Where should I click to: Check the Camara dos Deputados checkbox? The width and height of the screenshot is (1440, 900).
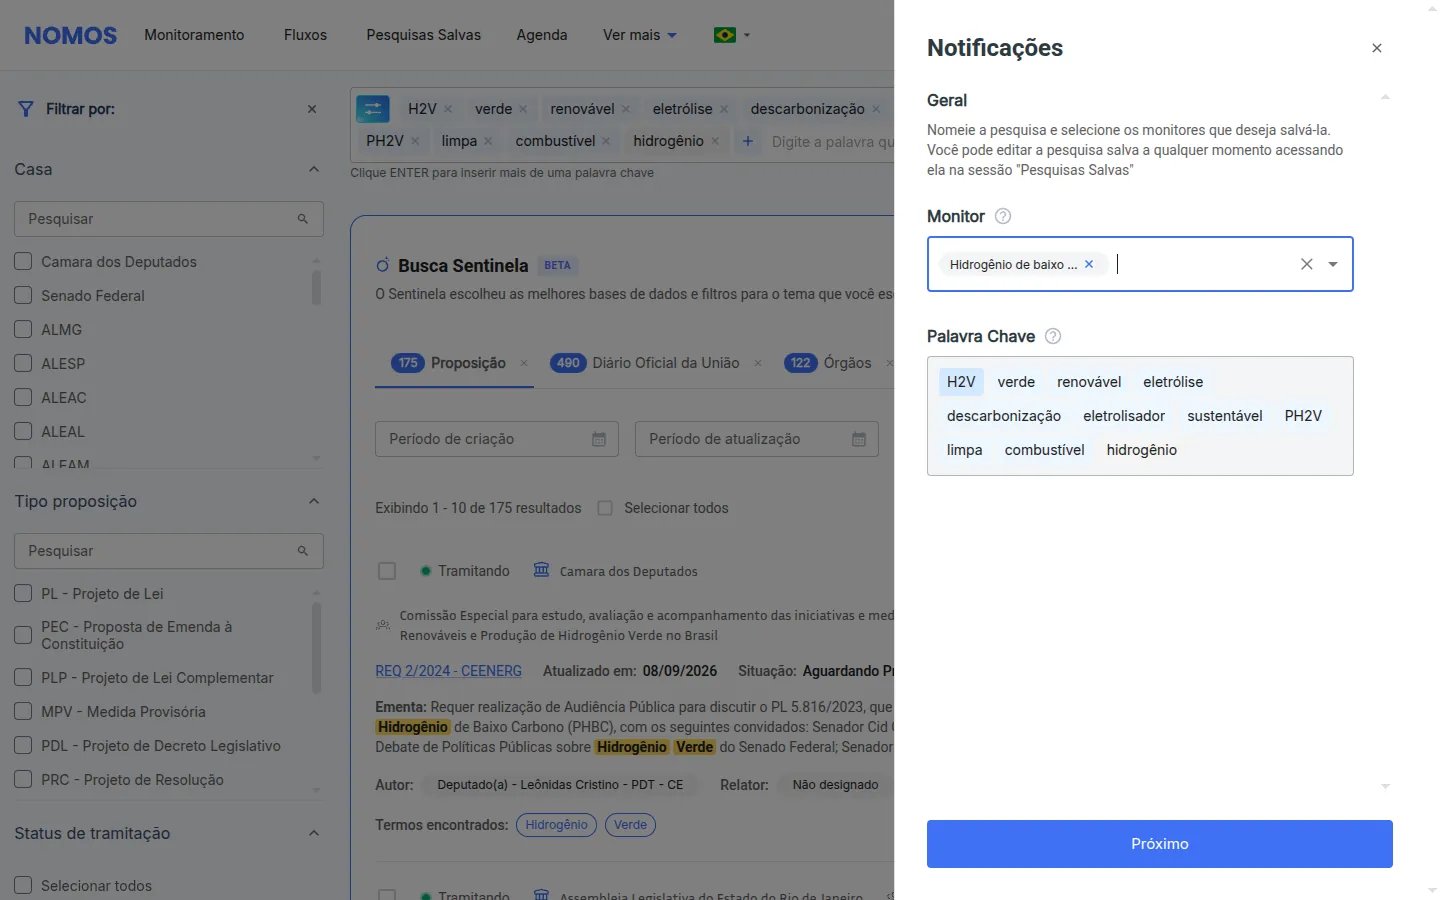point(23,262)
